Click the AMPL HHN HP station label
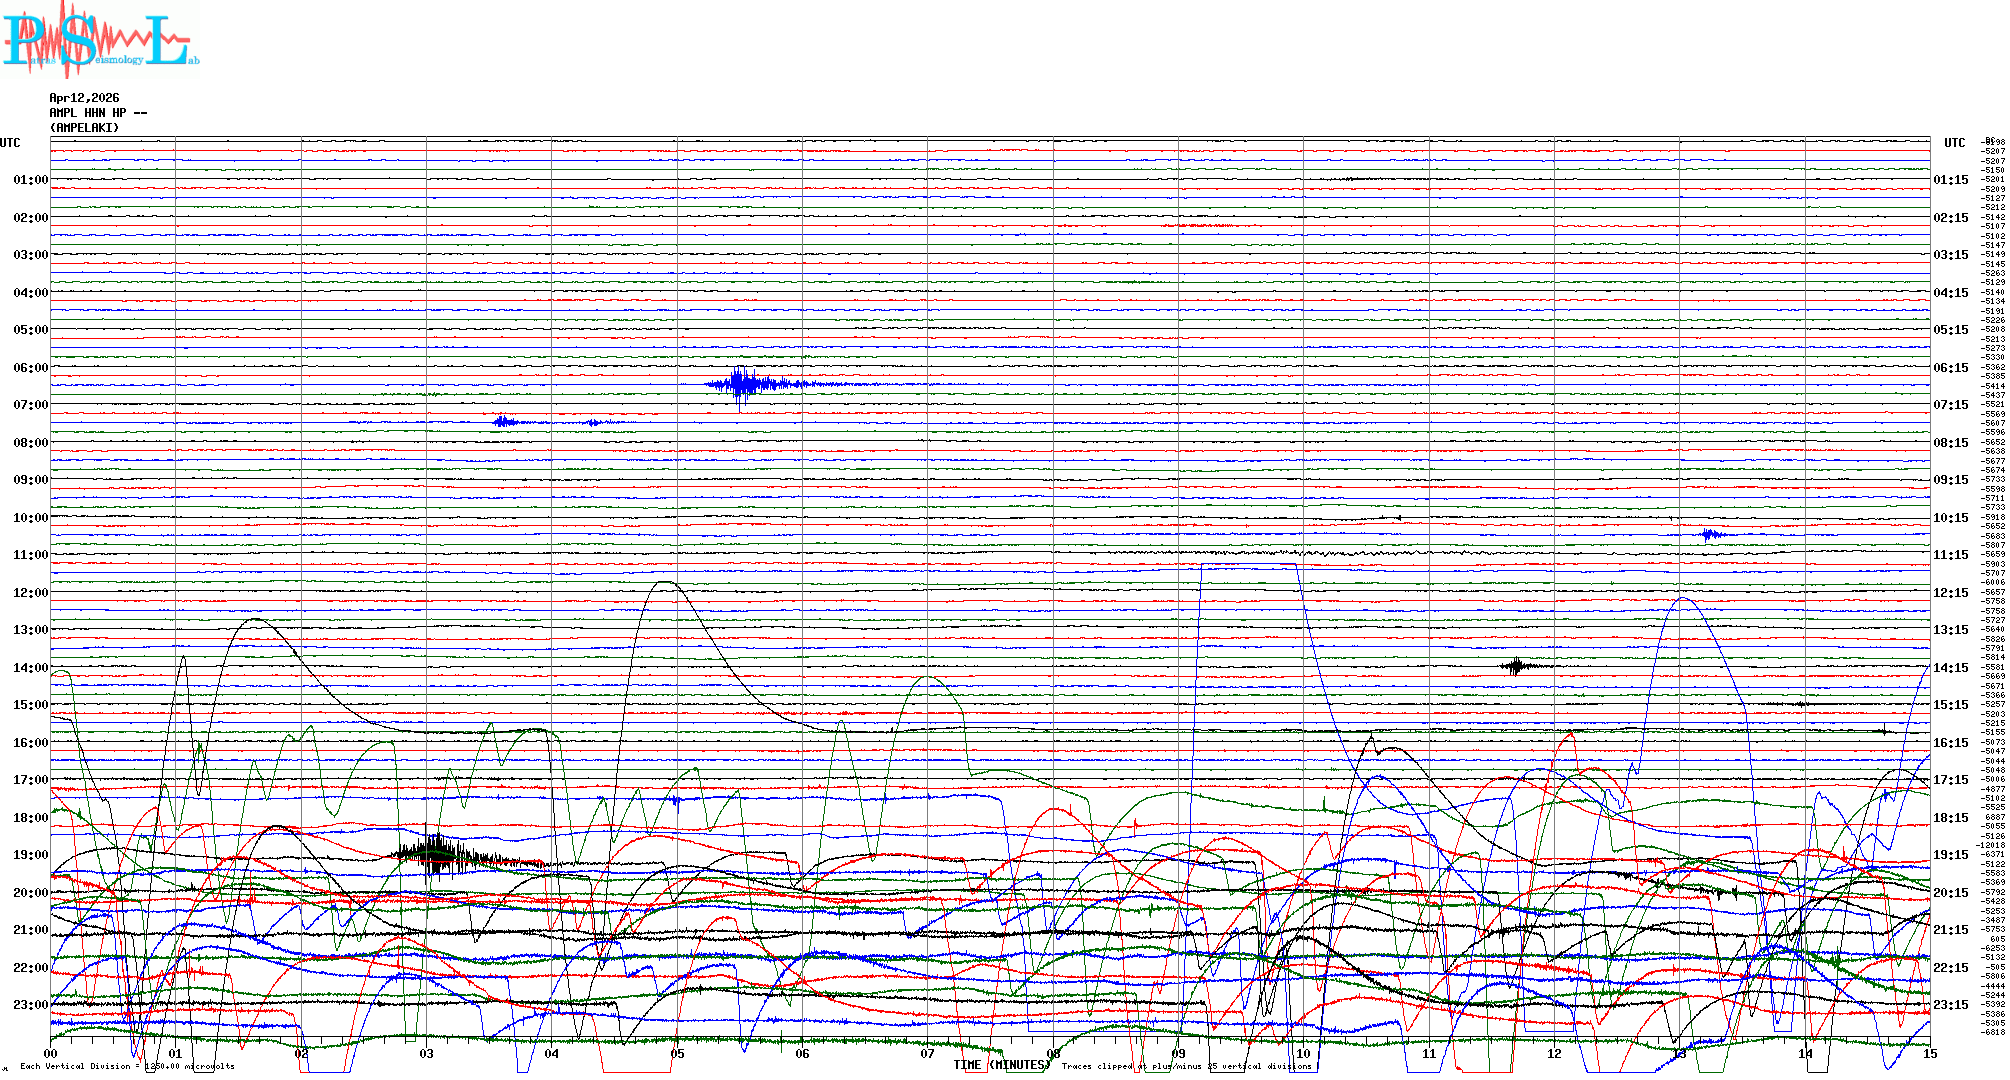 coord(98,113)
